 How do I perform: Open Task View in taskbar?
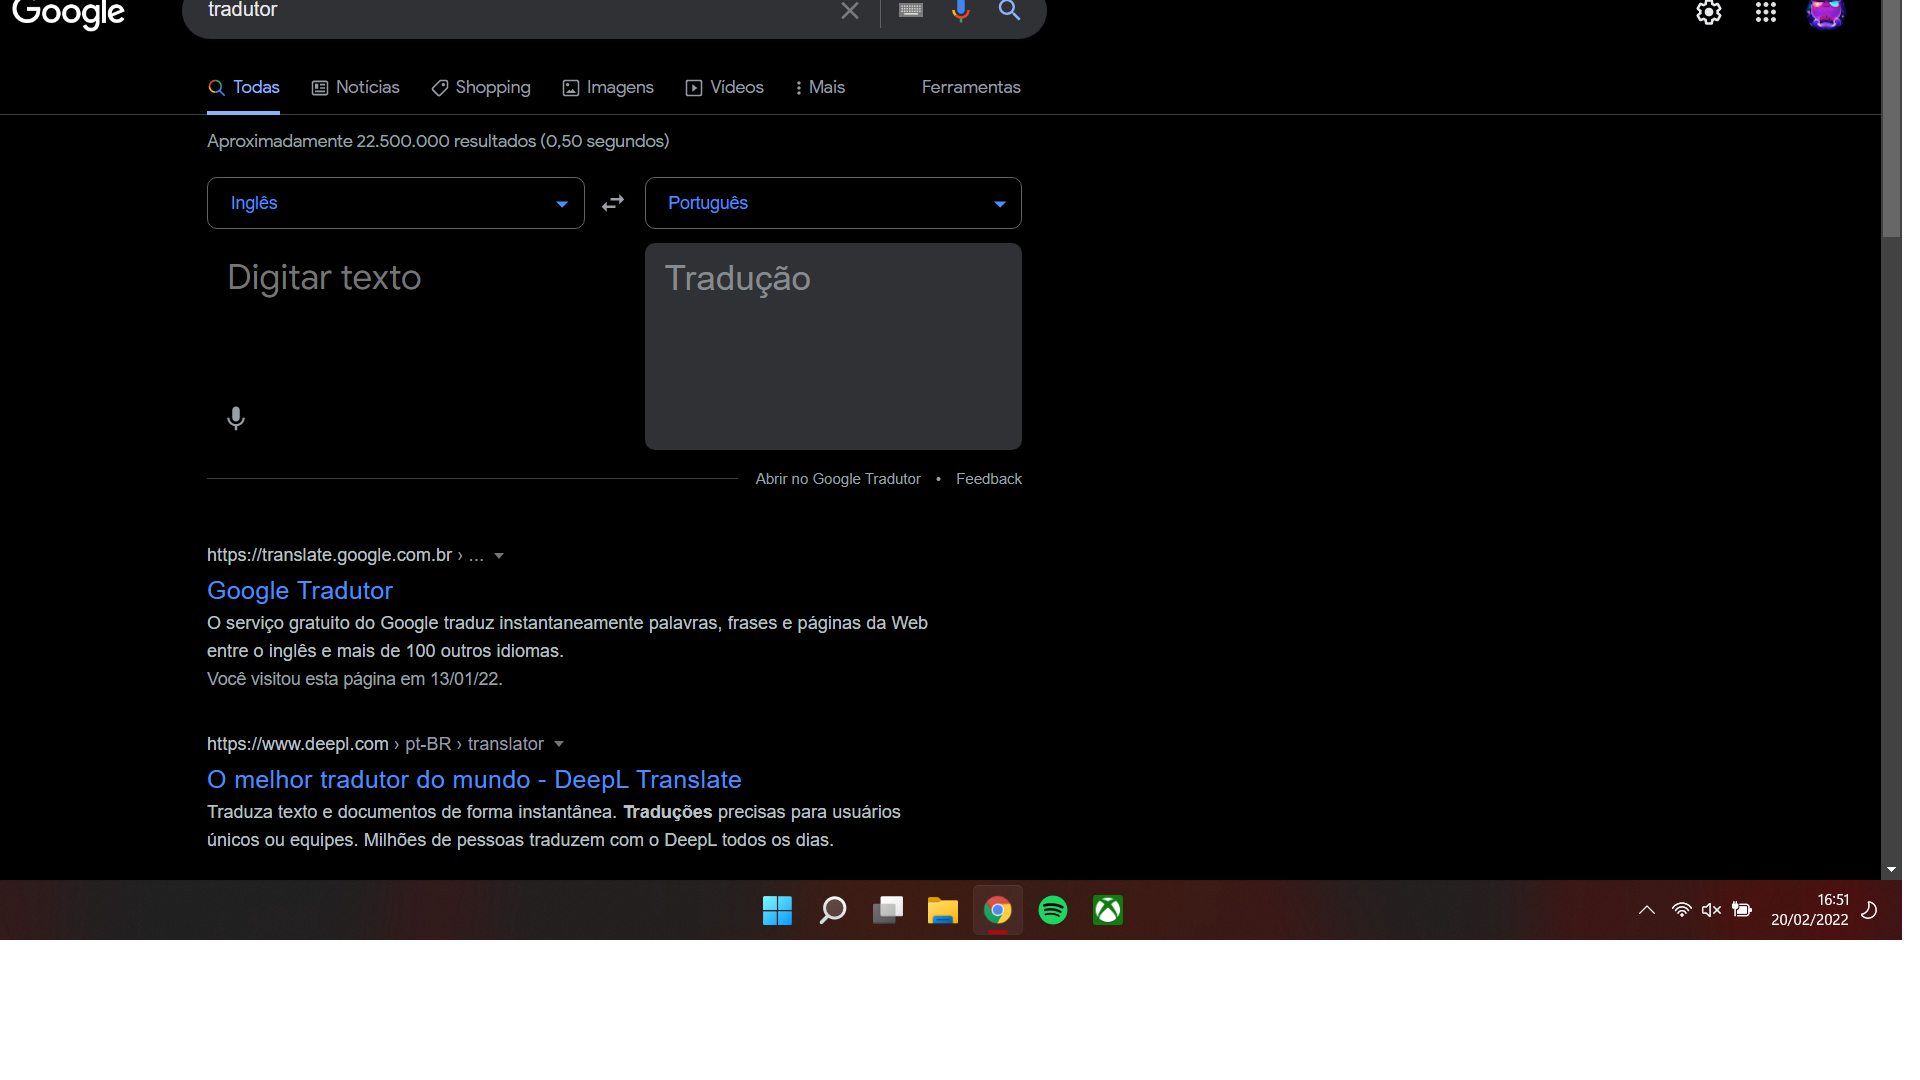pyautogui.click(x=887, y=910)
